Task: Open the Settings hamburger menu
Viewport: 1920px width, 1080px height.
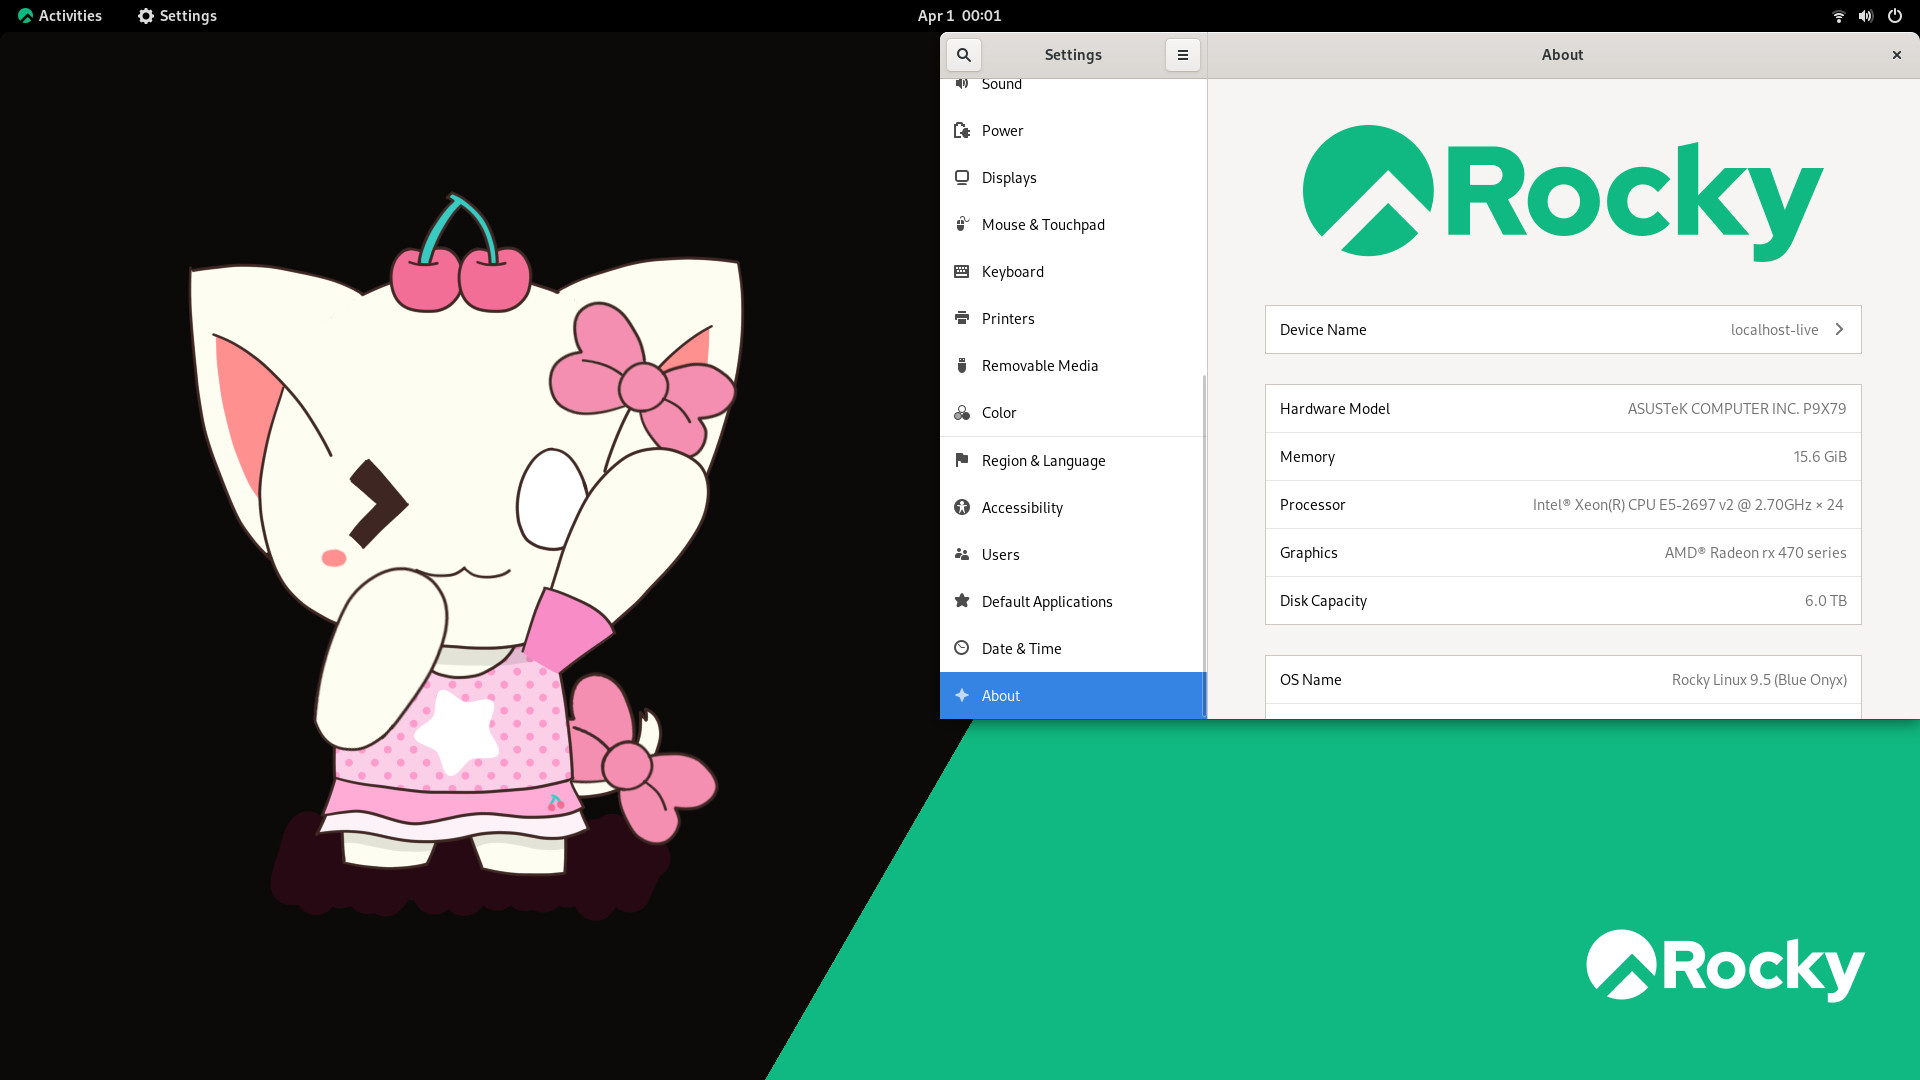Action: point(1182,55)
